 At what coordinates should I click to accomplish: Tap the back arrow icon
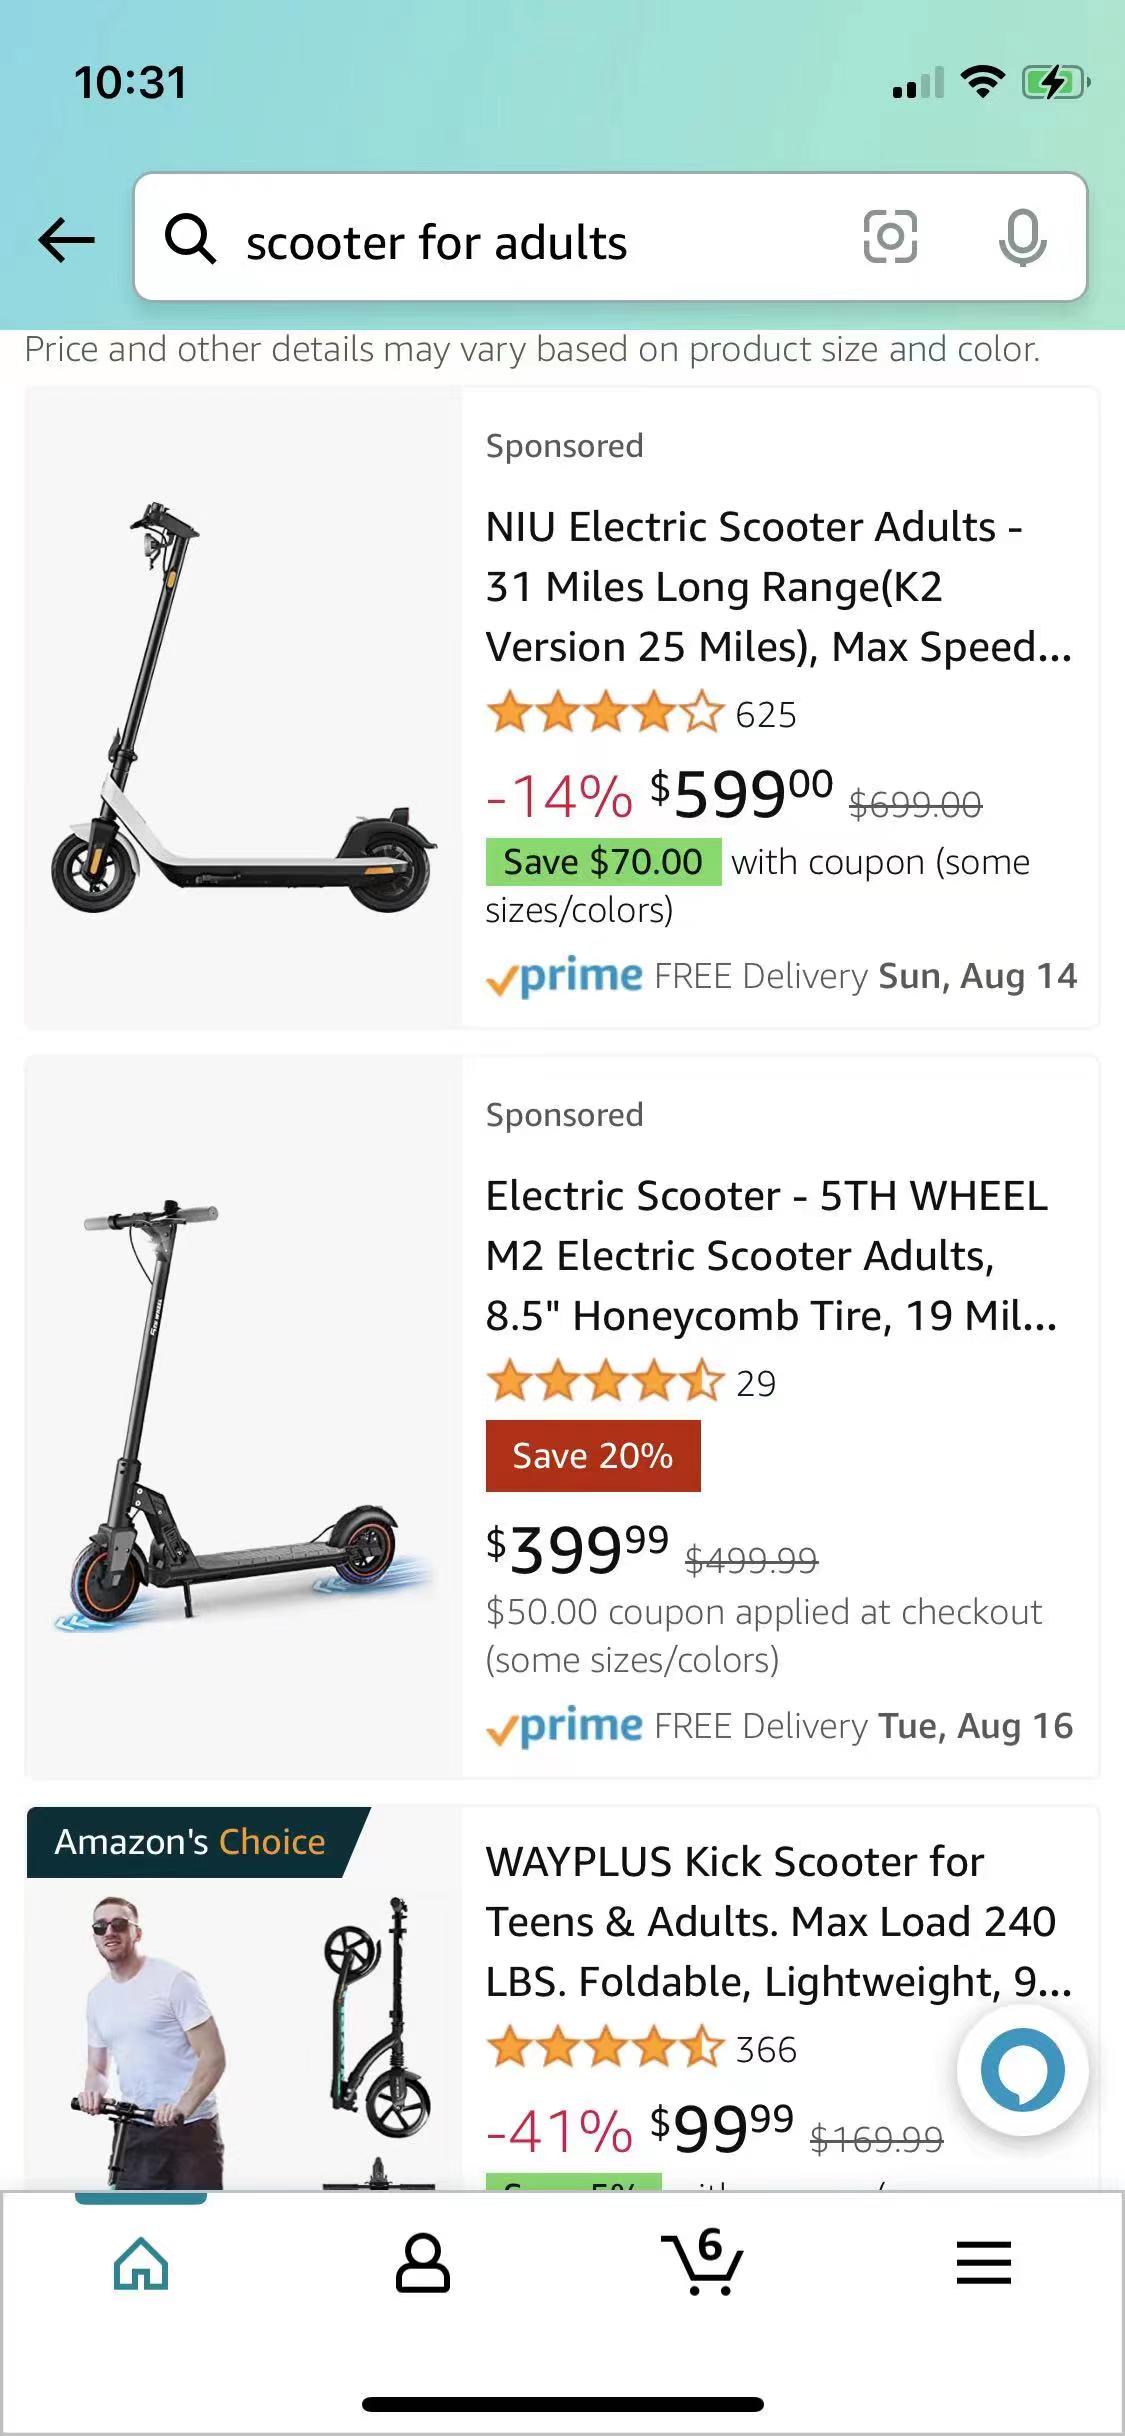point(67,240)
